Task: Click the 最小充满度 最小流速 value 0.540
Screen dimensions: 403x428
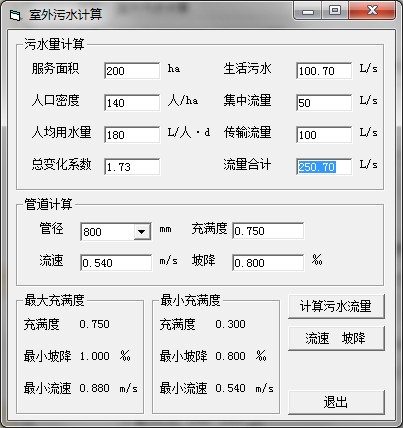Action: [231, 388]
